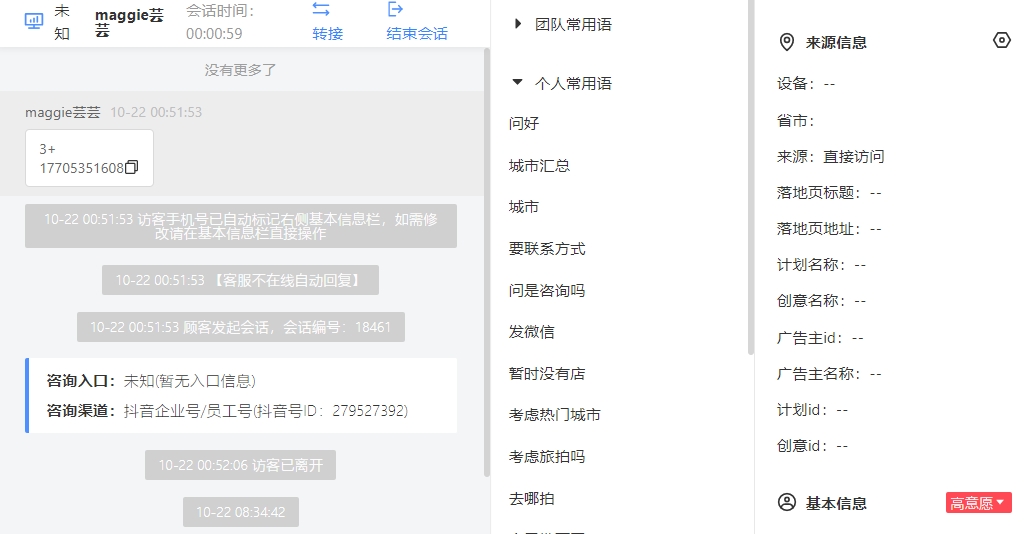Click the 咨询渠道 抖音企业号 info line
Screen dimensions: 1030x534
[227, 411]
